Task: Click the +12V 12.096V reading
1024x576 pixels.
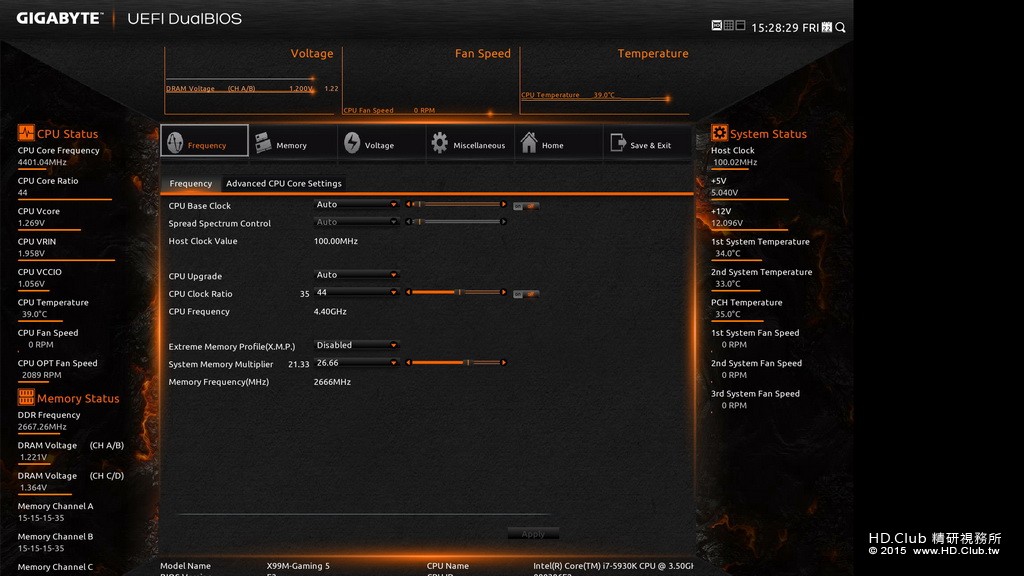Action: [x=727, y=223]
